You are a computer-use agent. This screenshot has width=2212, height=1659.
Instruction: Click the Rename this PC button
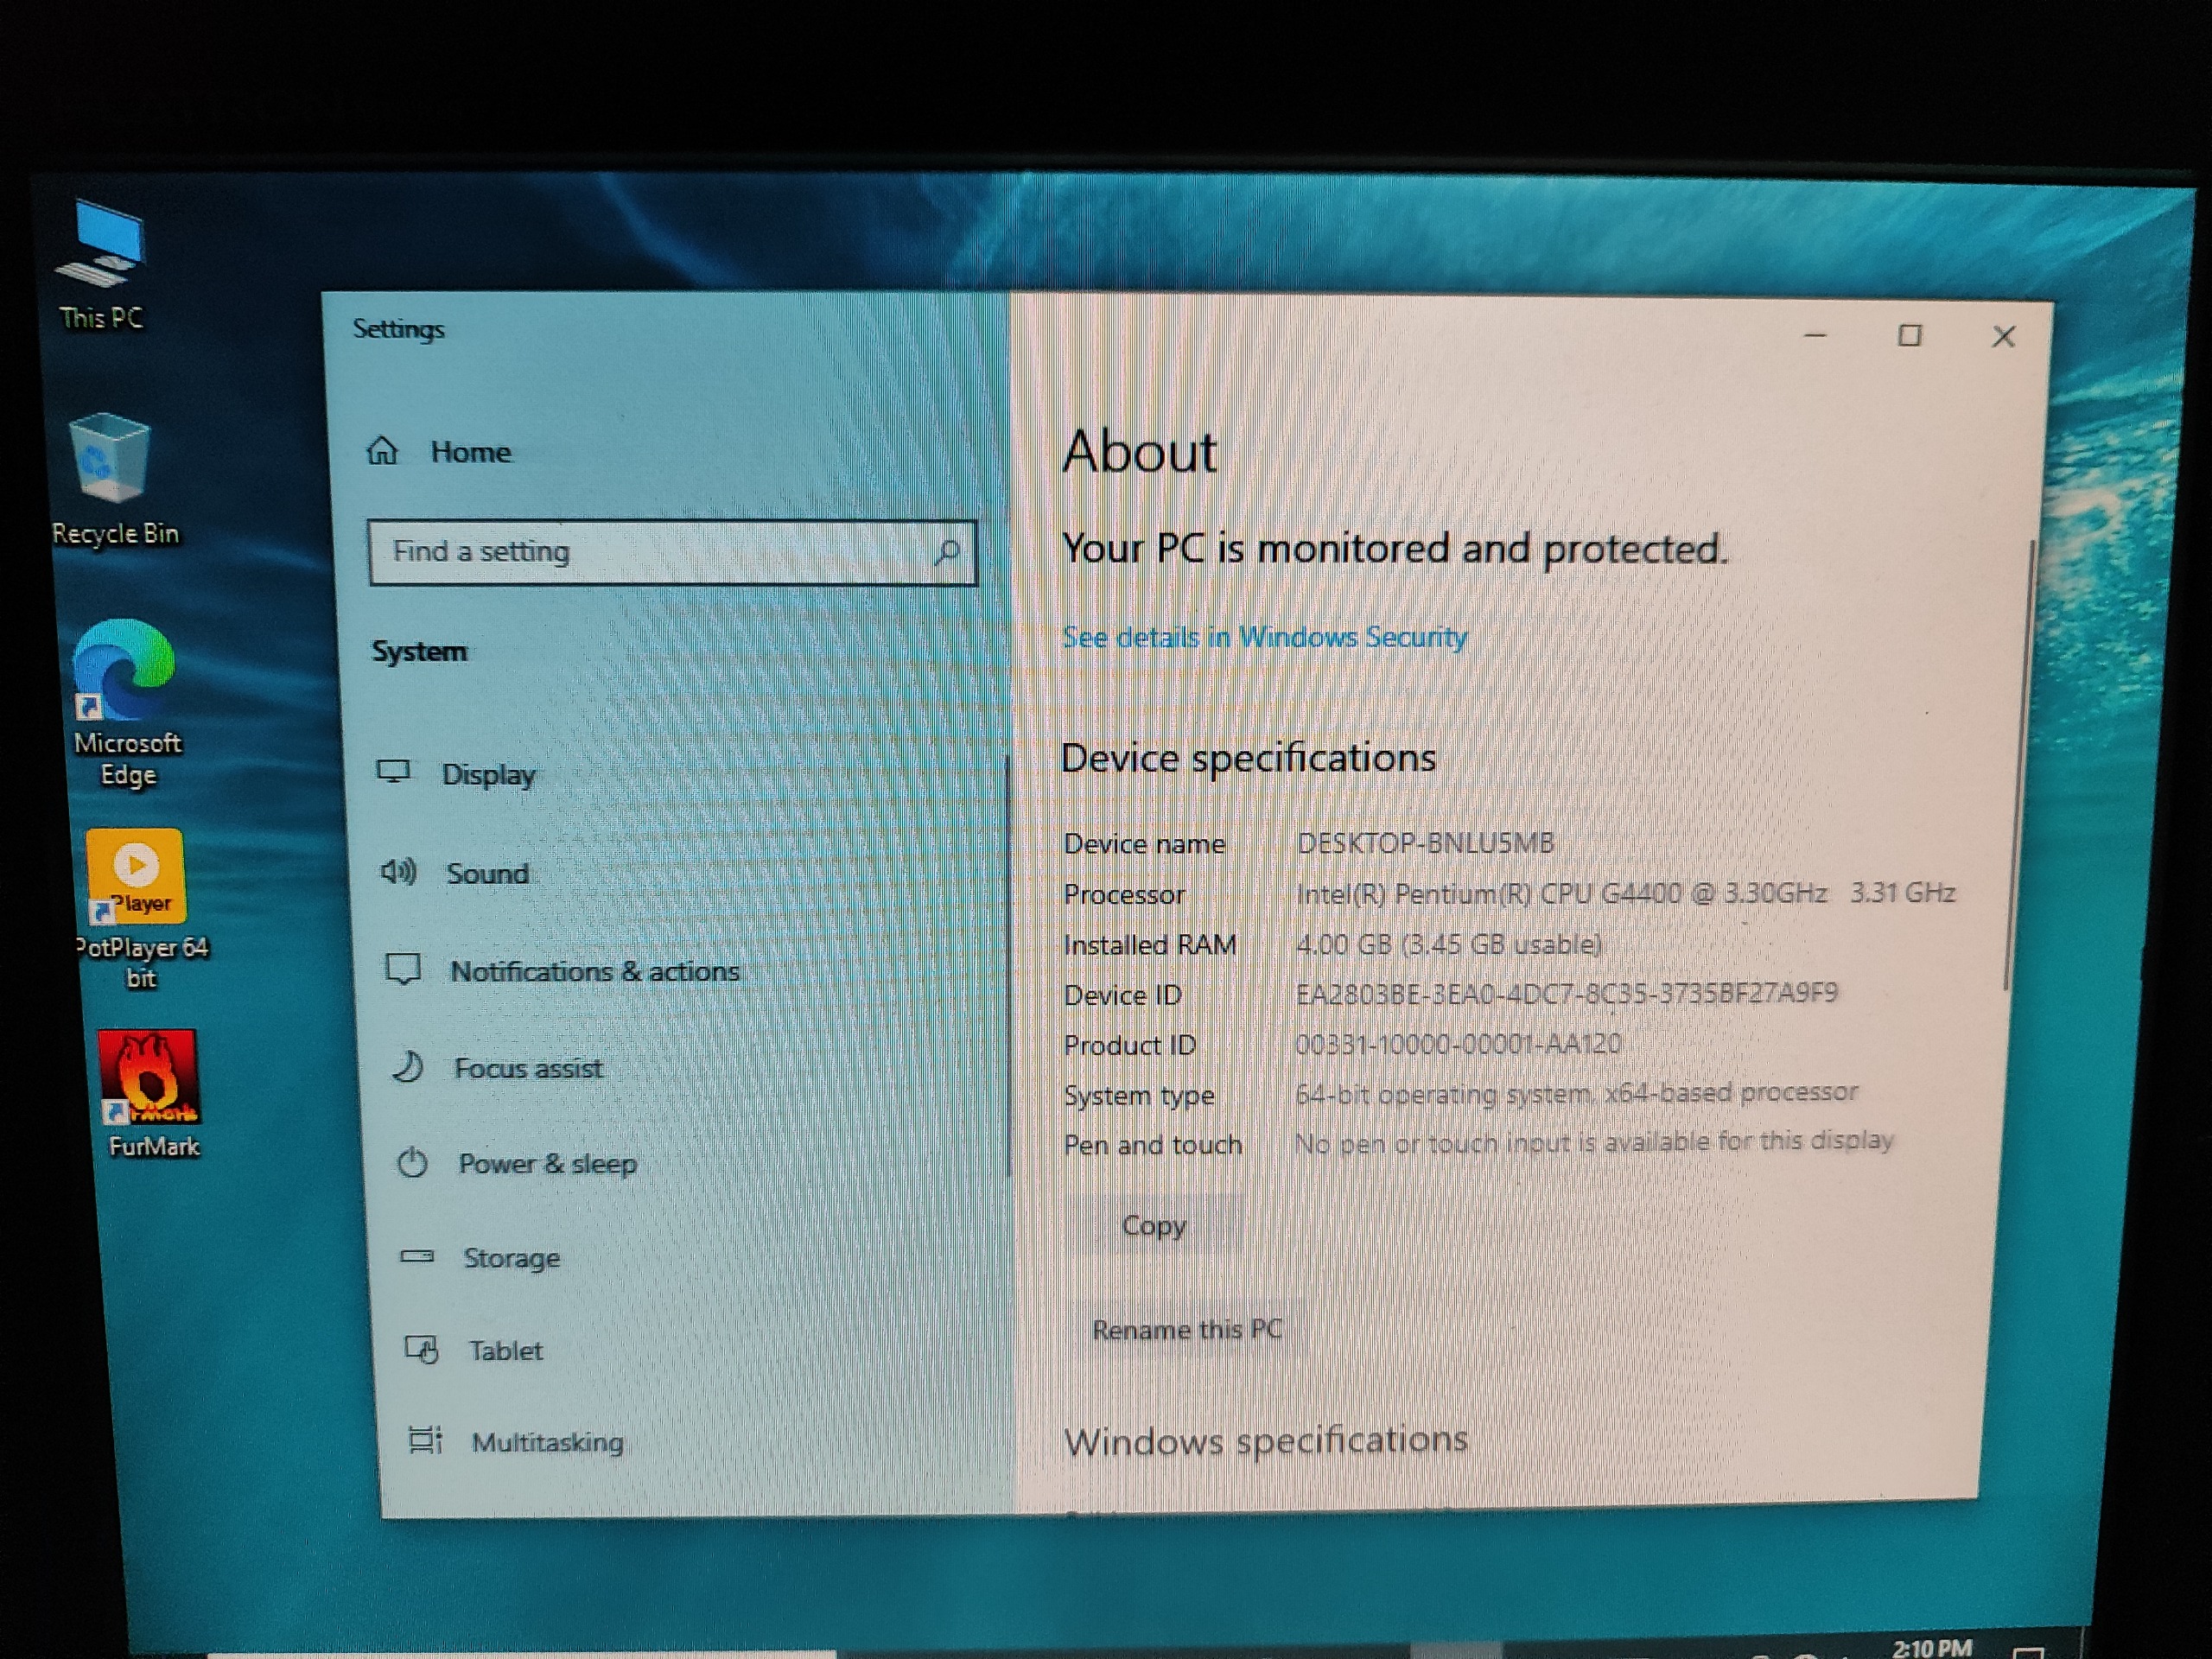click(1187, 1330)
